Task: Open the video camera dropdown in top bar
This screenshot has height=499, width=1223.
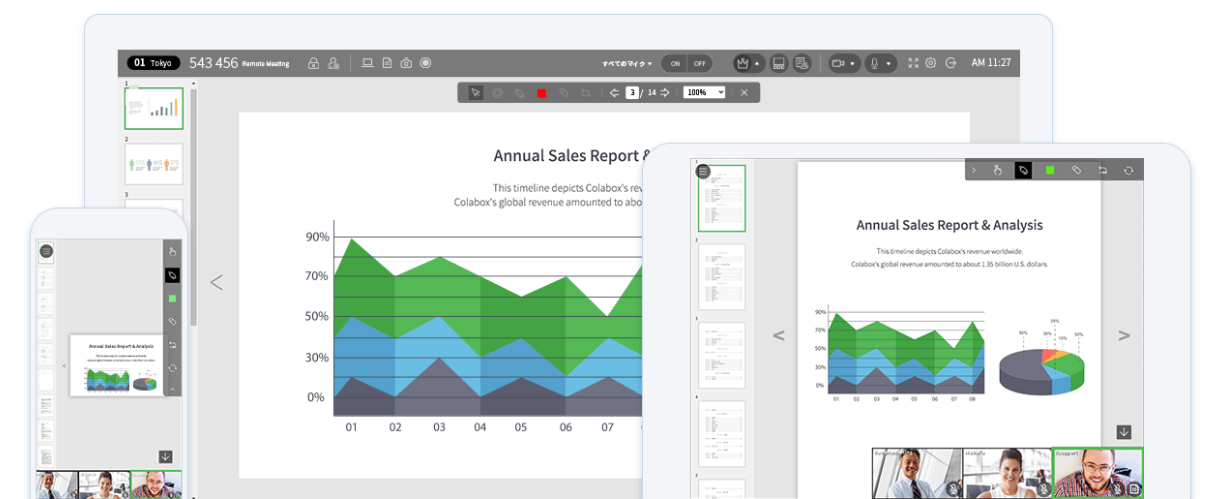Action: (844, 63)
